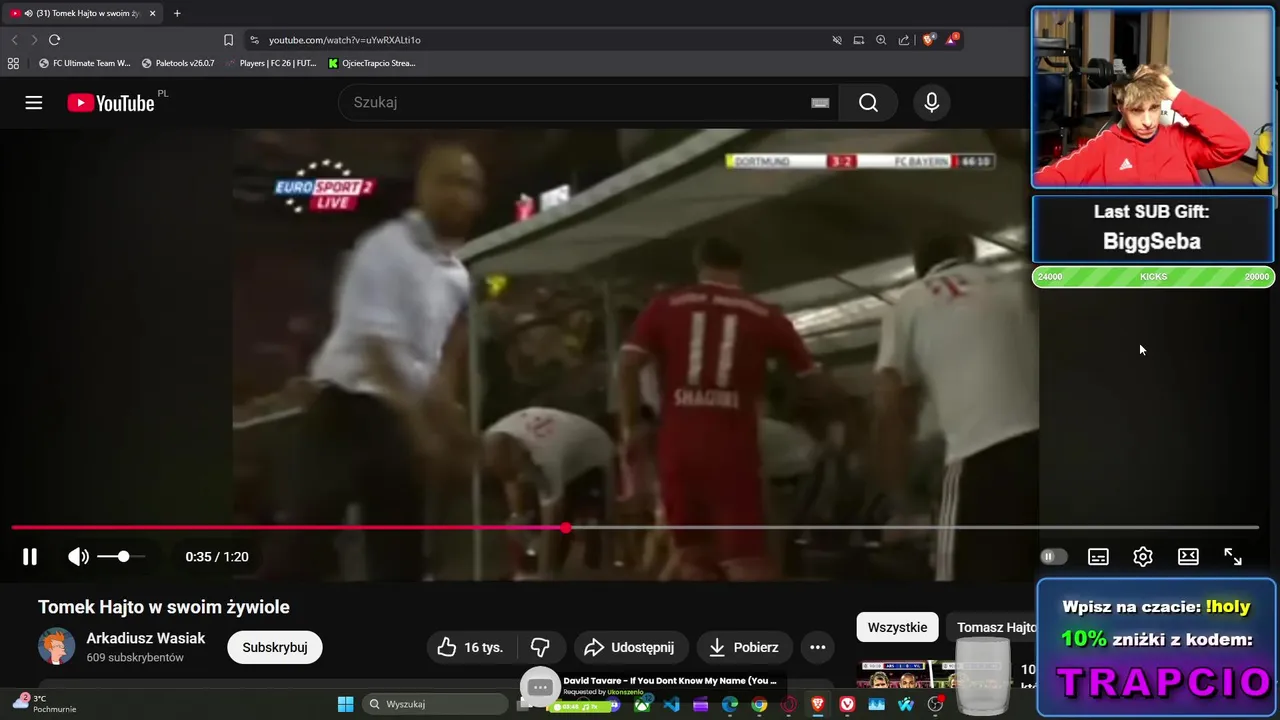
Task: Click the 0:35 / 1:20 time display
Action: (217, 557)
